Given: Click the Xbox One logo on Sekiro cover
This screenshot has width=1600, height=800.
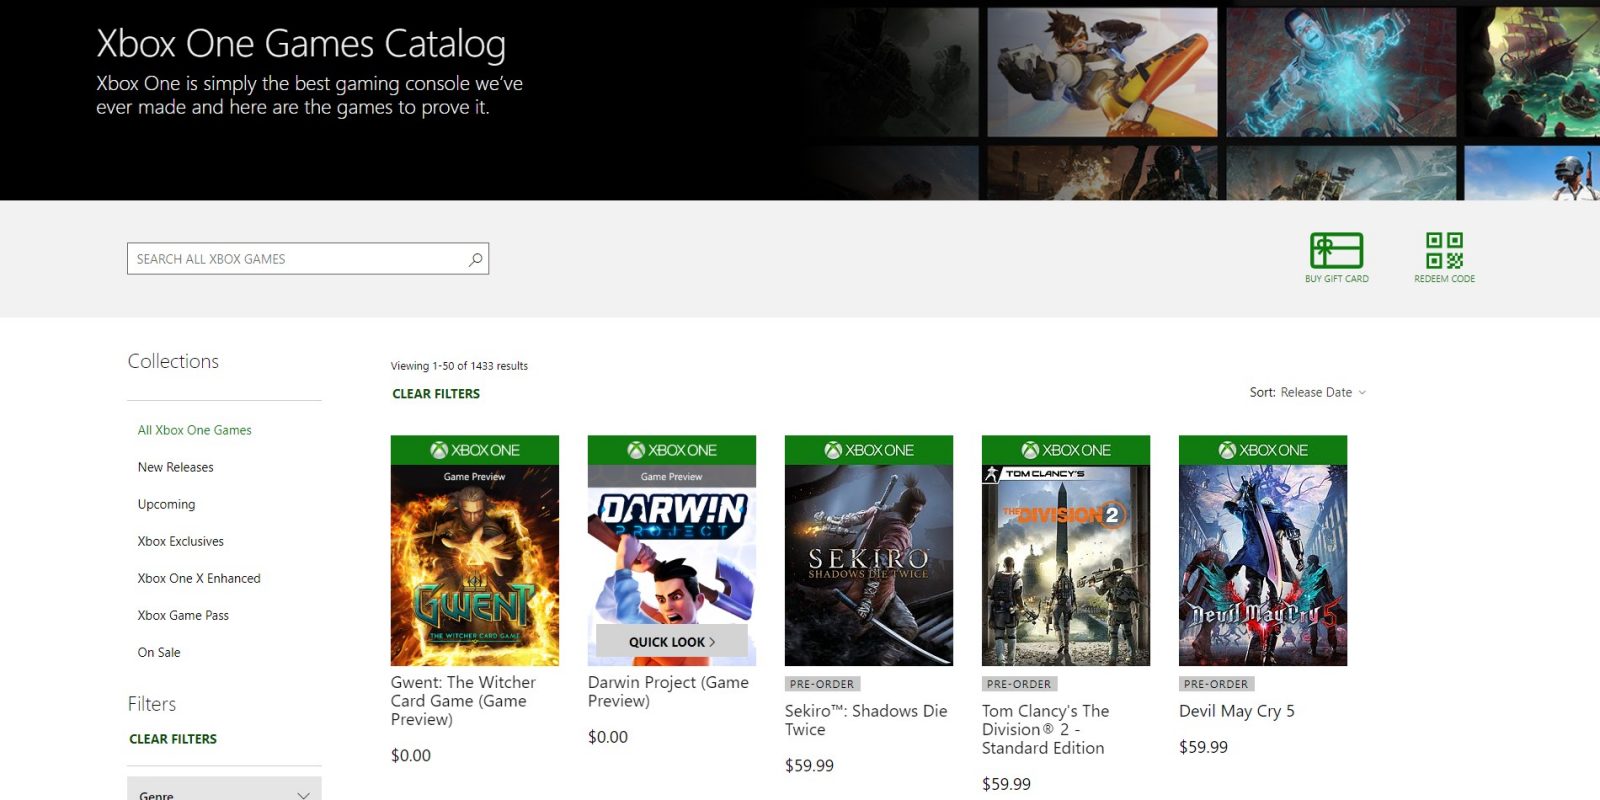Looking at the screenshot, I should pyautogui.click(x=869, y=450).
